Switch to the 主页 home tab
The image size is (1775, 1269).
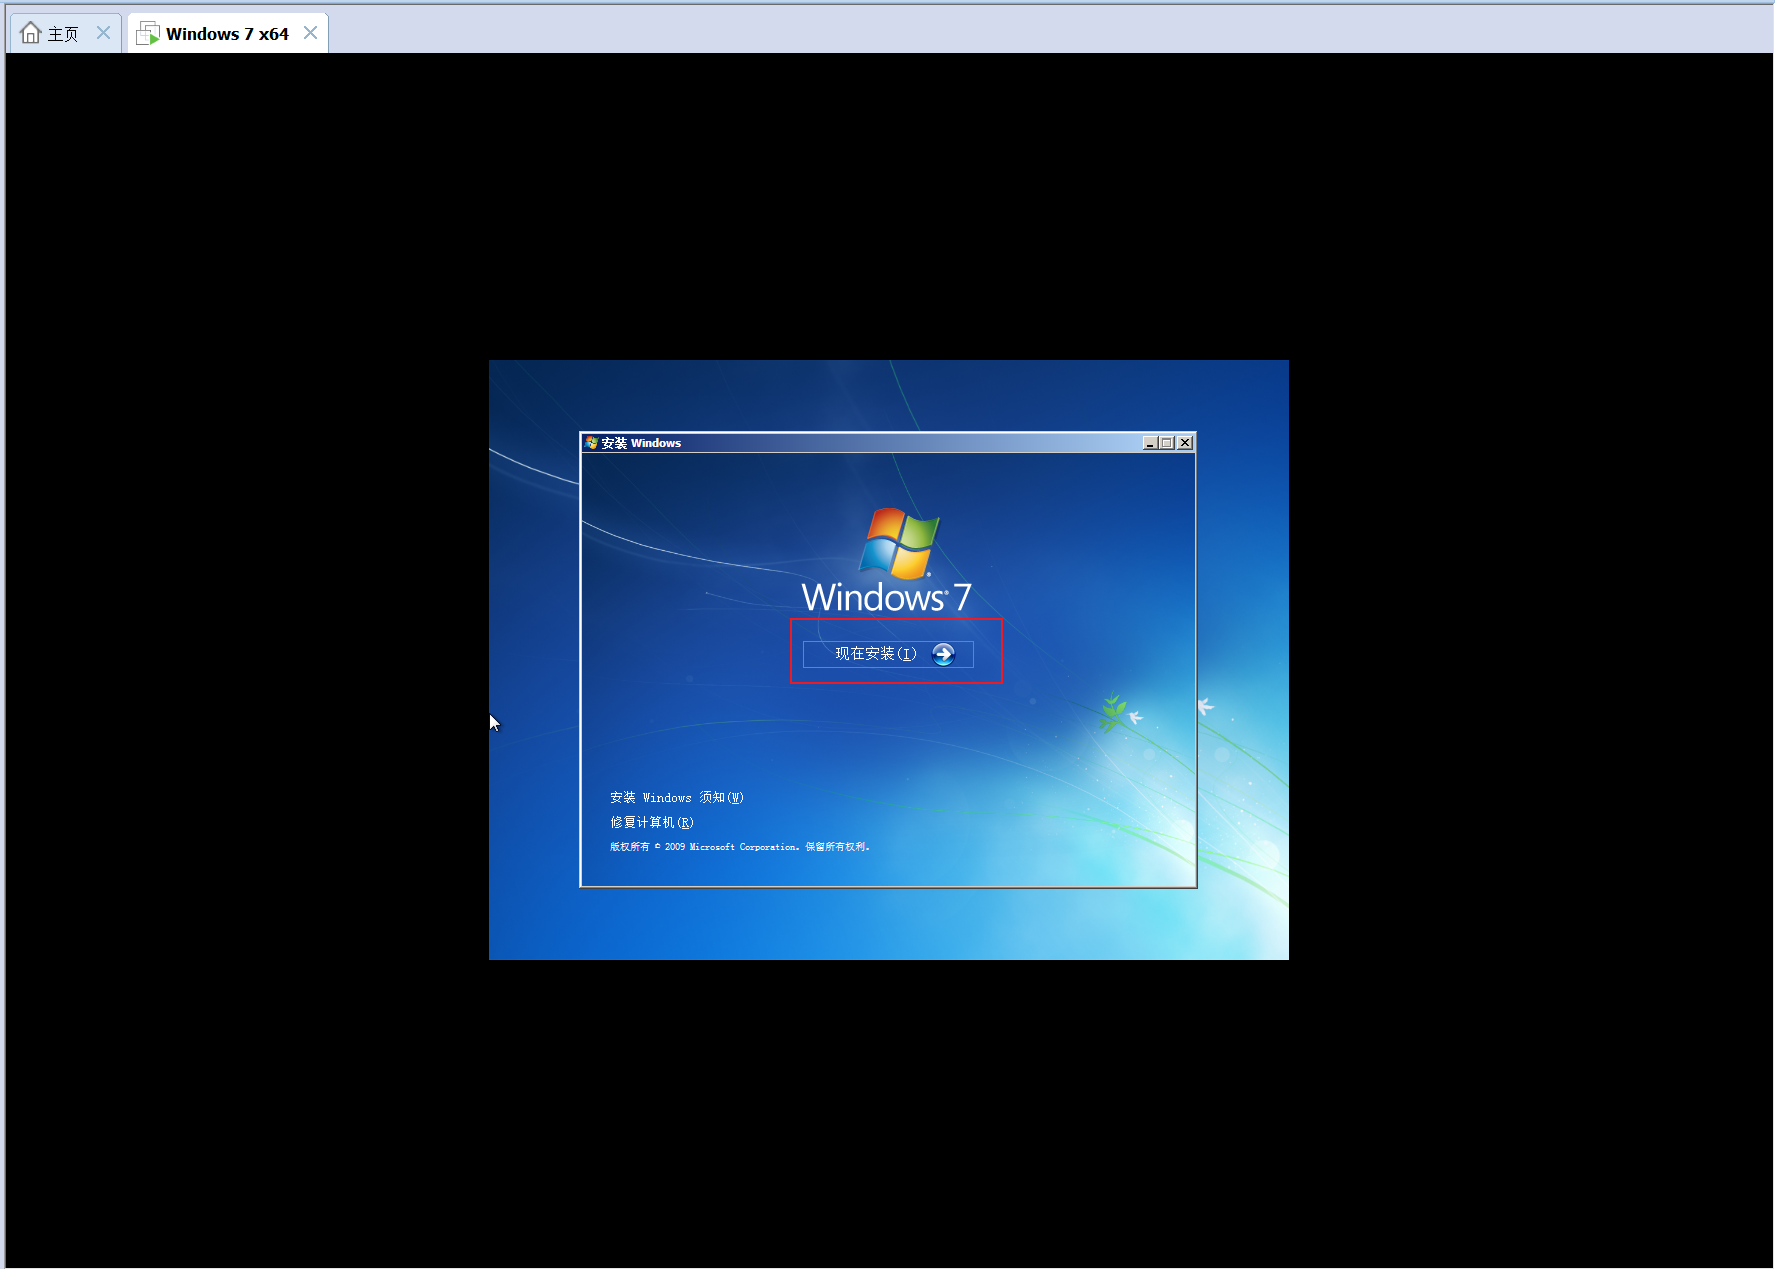point(65,33)
